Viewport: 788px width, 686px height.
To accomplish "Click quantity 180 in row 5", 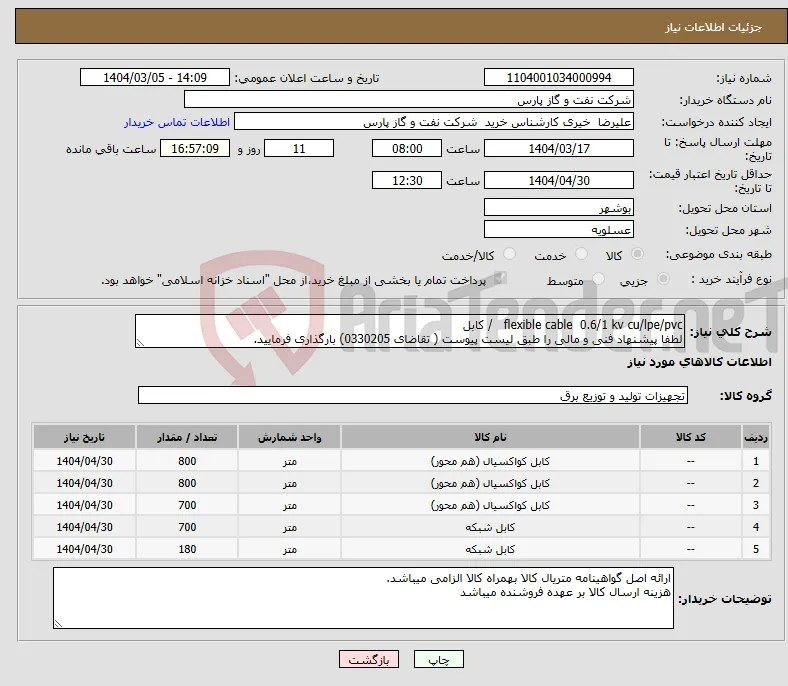I will coord(187,549).
